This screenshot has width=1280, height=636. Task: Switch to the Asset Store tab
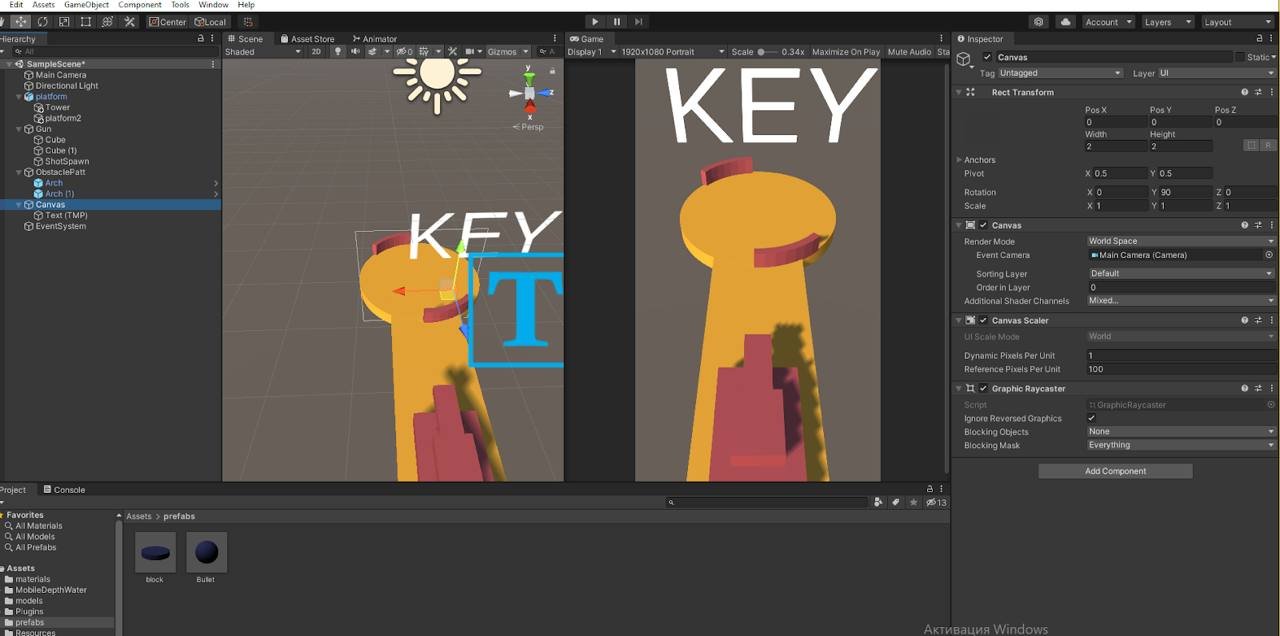click(307, 39)
